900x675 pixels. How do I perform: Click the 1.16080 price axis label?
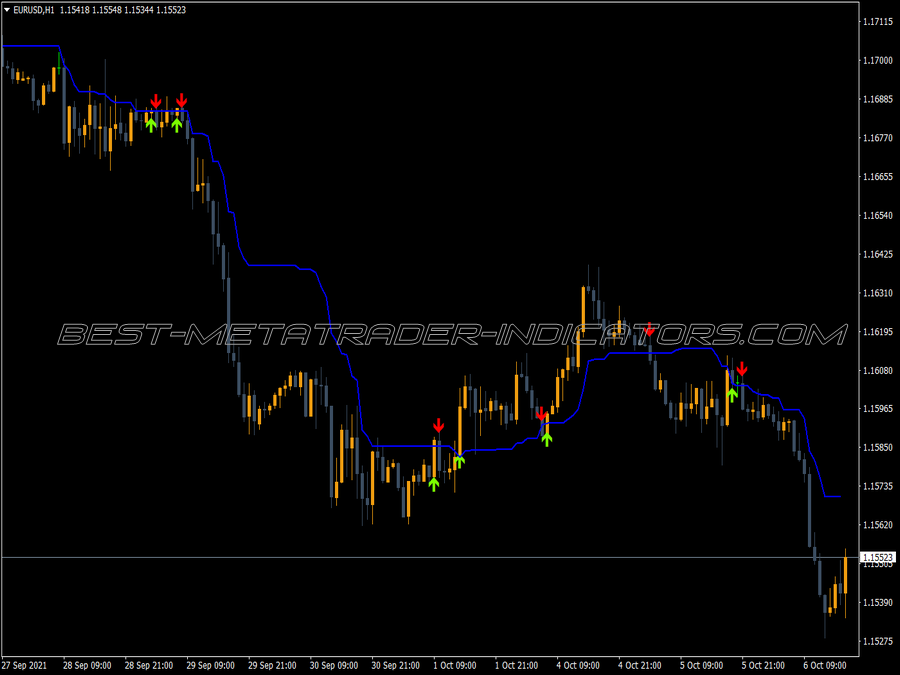tap(878, 370)
